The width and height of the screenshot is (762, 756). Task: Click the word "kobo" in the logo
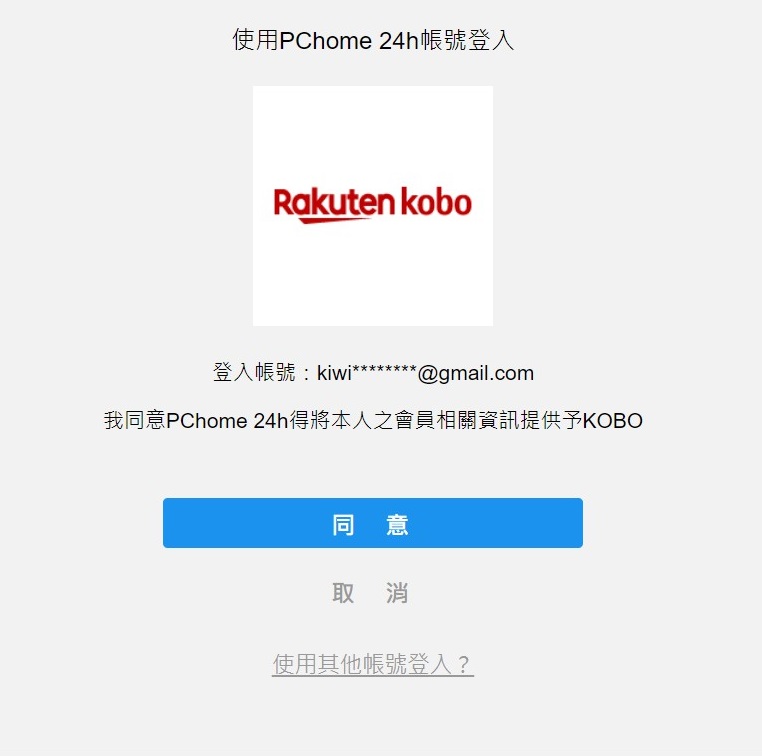pos(436,202)
